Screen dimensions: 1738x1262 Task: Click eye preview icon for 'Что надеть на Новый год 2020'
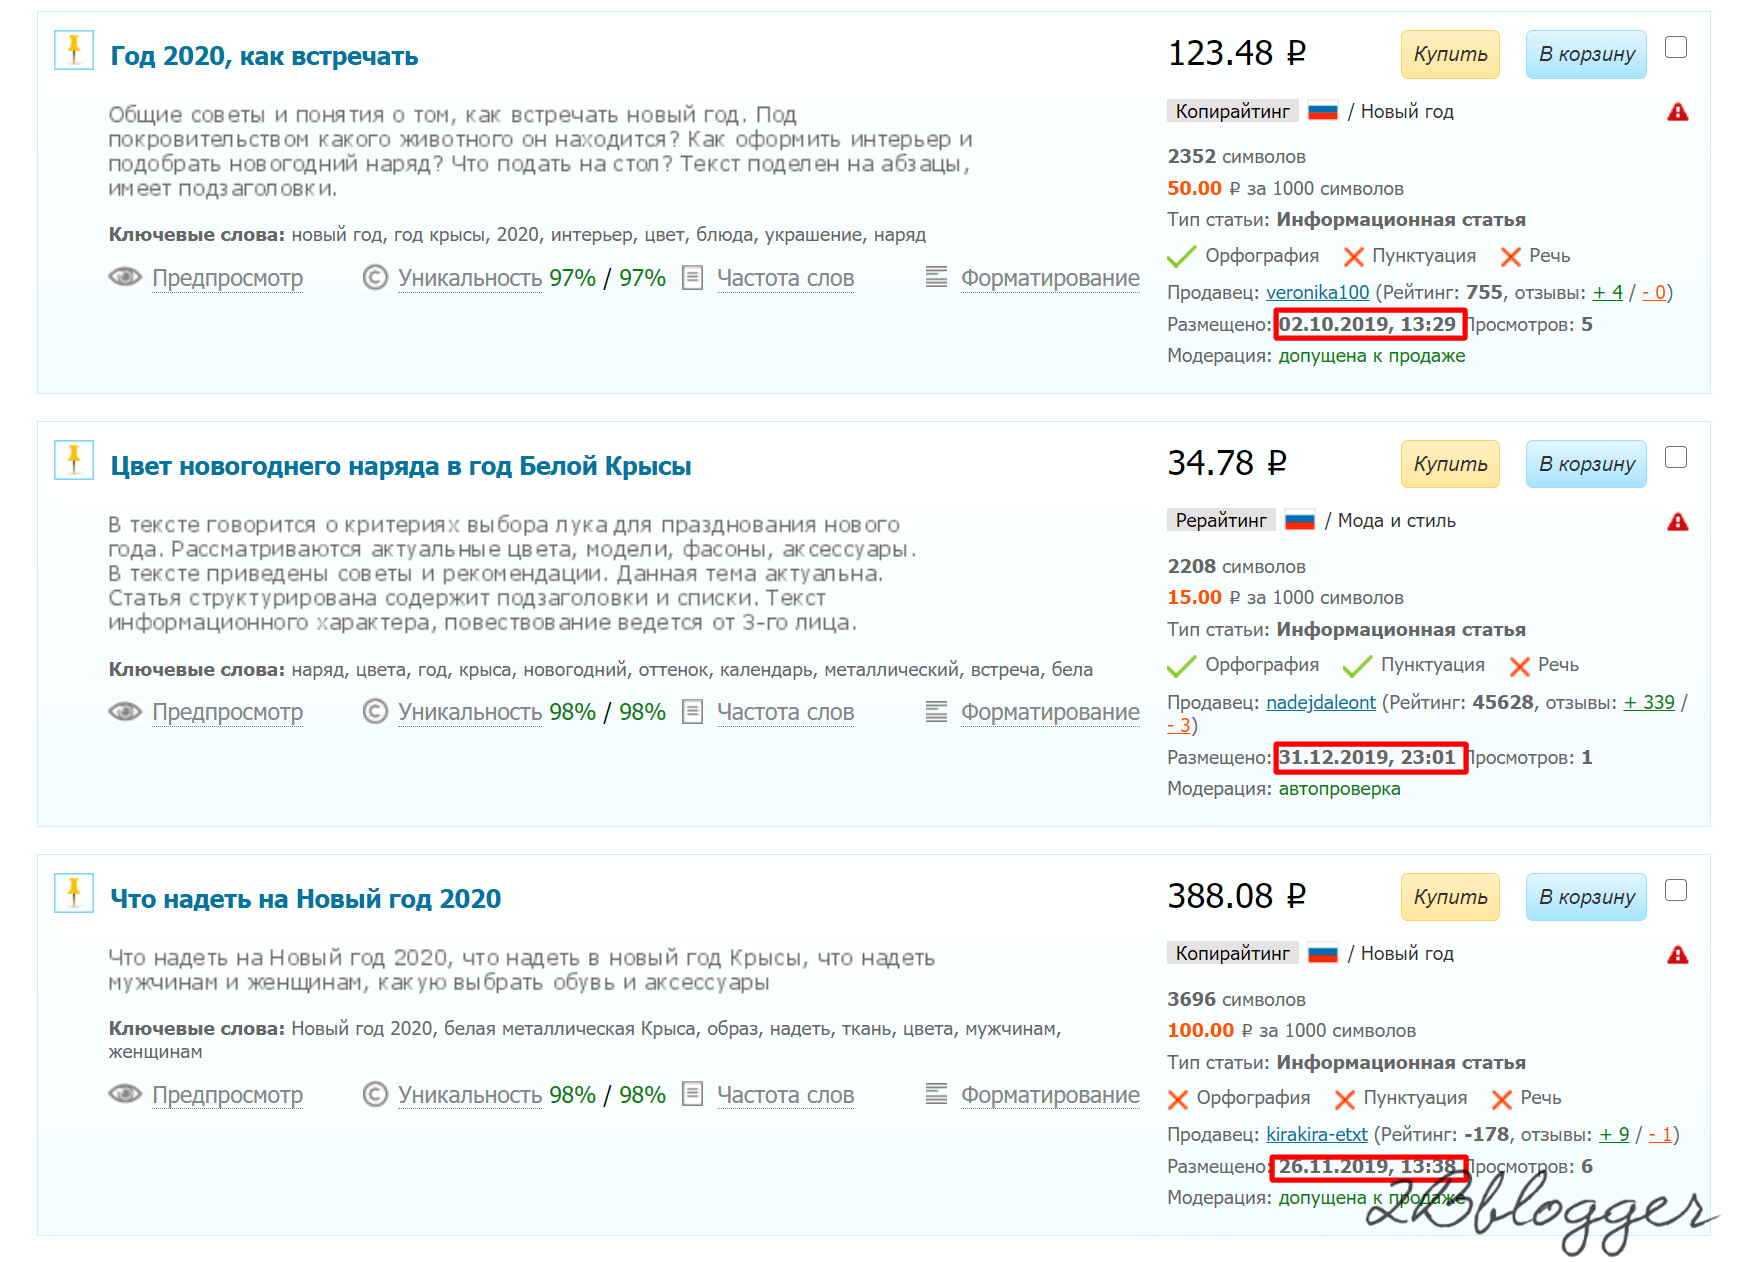click(125, 1094)
